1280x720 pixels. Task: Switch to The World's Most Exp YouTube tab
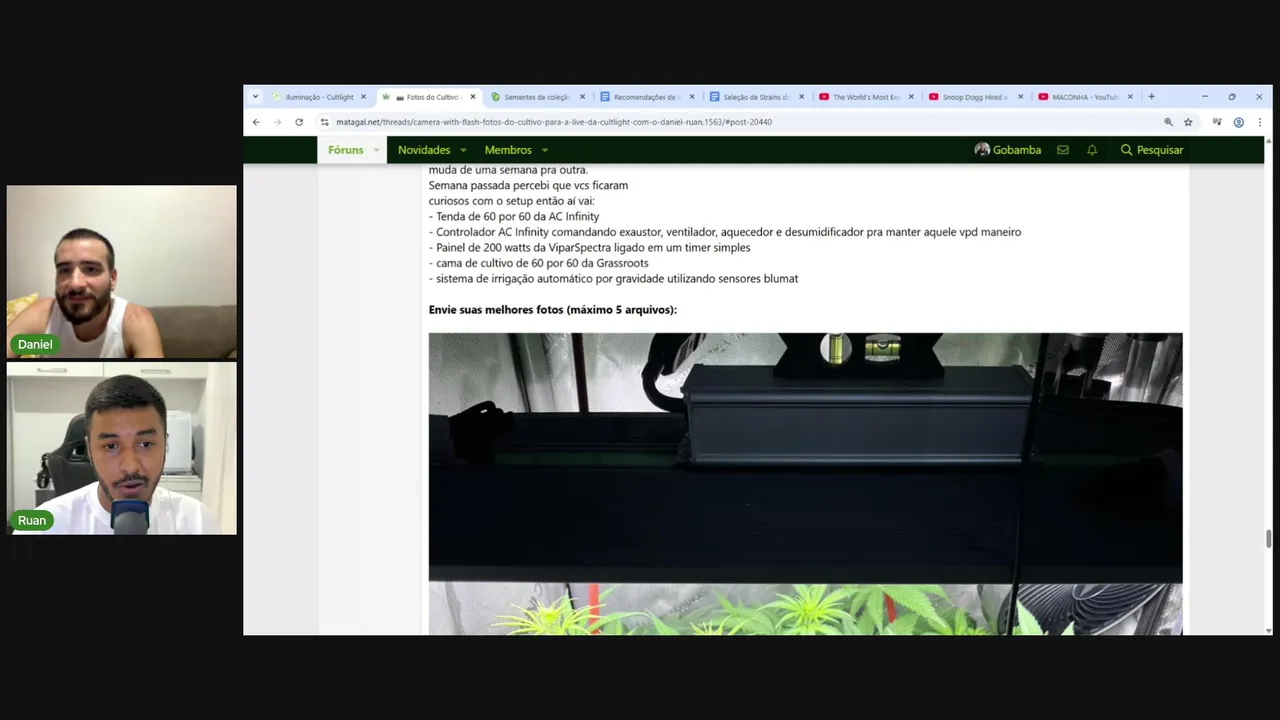pos(865,97)
